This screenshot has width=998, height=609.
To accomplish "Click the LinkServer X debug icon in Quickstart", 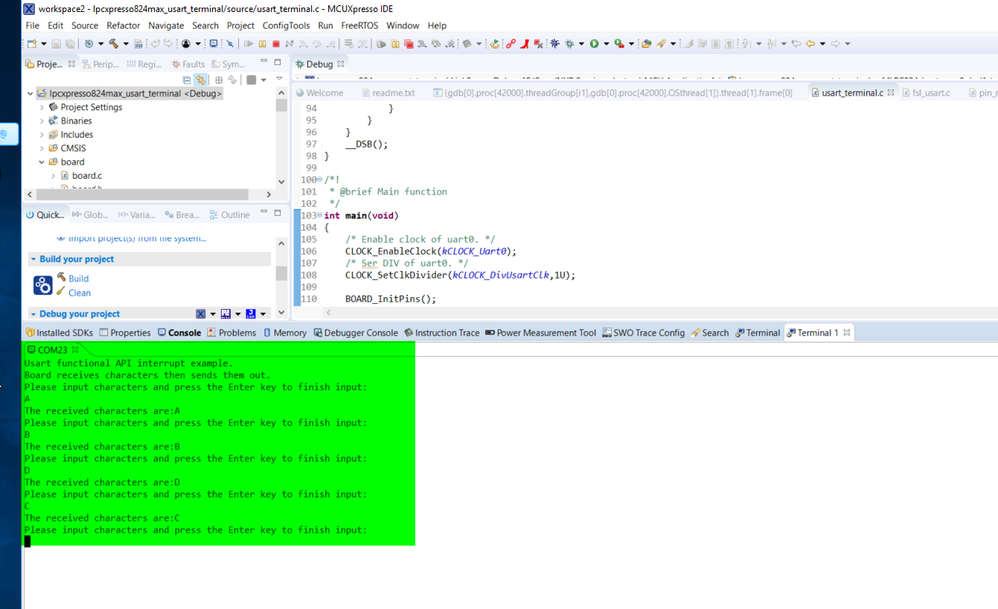I will click(200, 314).
